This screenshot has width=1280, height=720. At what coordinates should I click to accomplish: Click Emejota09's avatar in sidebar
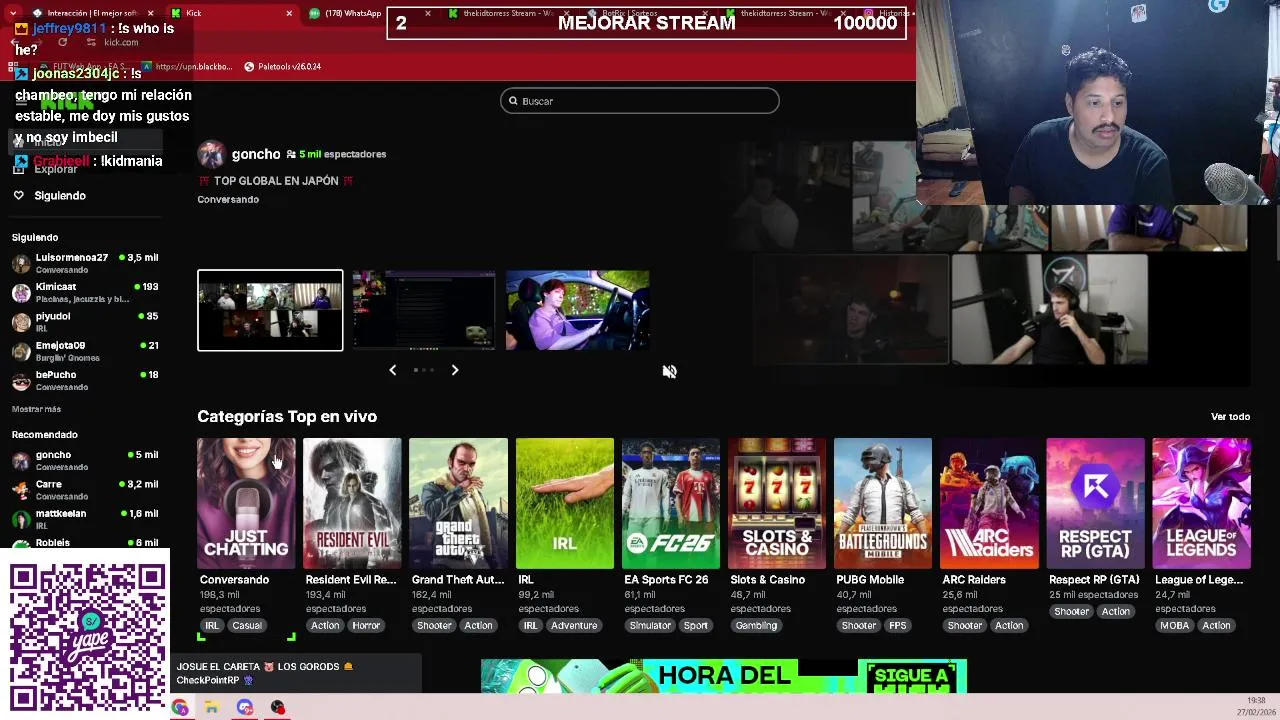(21, 351)
